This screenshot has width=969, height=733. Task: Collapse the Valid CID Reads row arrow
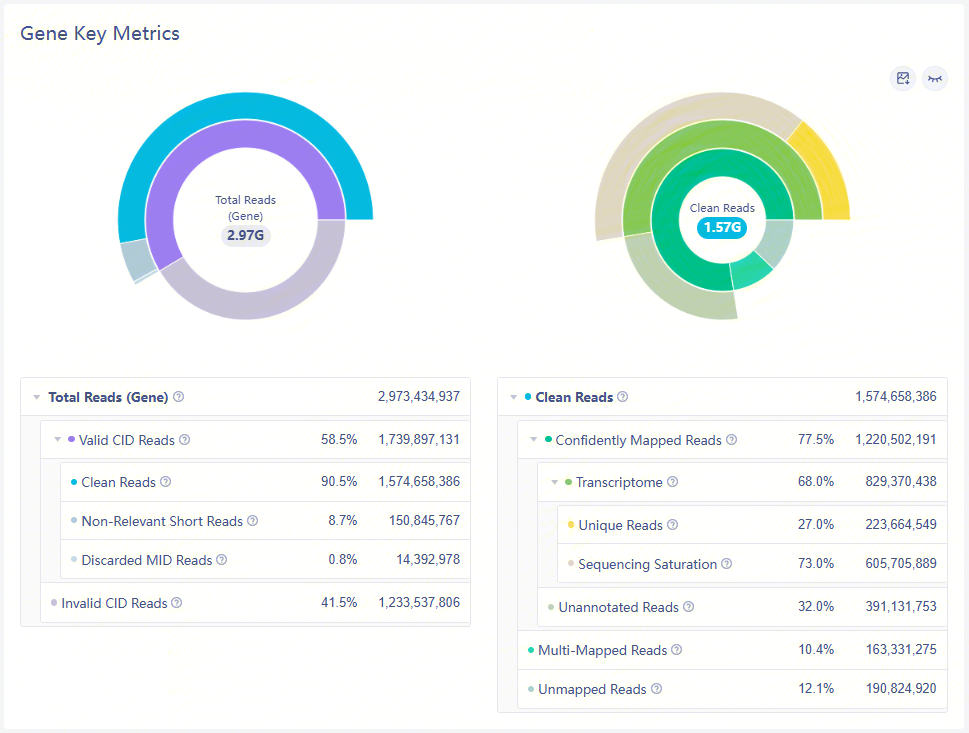57,440
